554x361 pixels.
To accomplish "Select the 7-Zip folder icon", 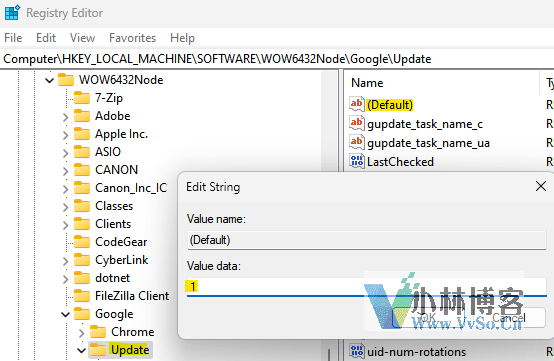I will tap(82, 98).
